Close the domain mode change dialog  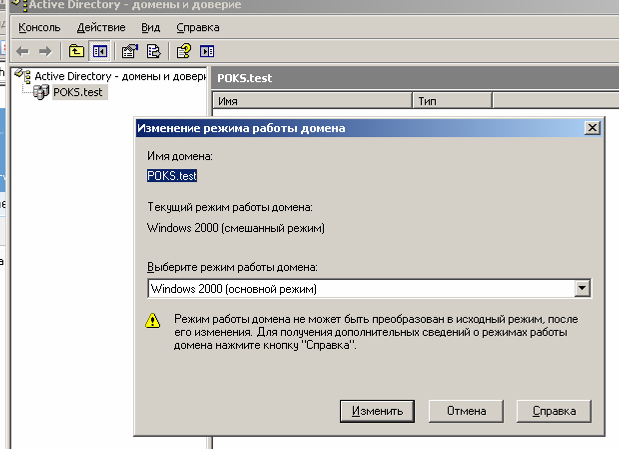[592, 128]
